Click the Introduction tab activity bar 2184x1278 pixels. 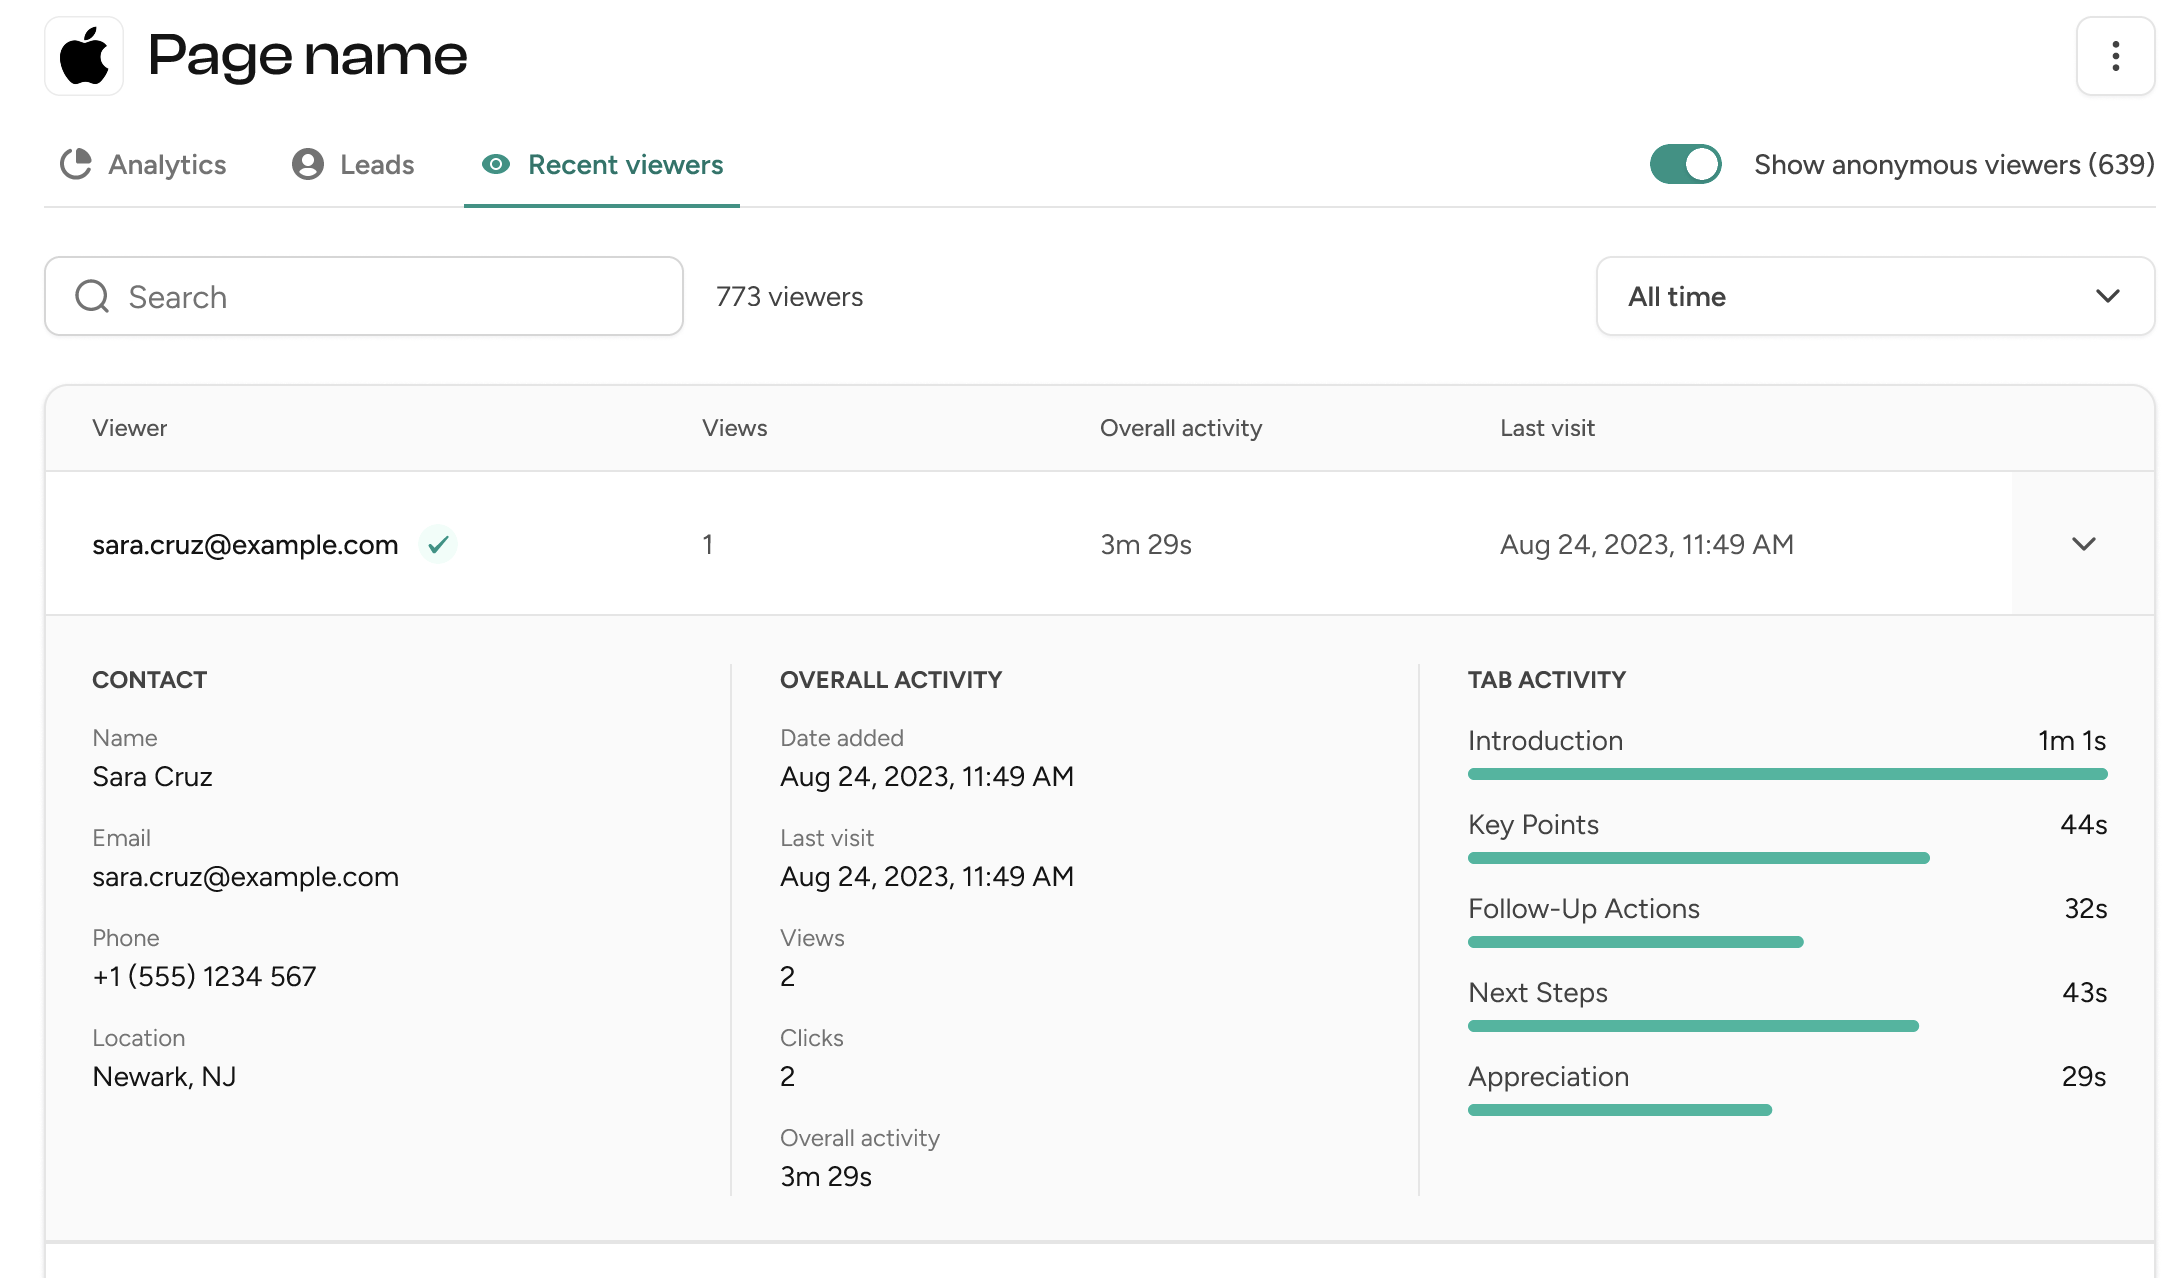pyautogui.click(x=1787, y=774)
